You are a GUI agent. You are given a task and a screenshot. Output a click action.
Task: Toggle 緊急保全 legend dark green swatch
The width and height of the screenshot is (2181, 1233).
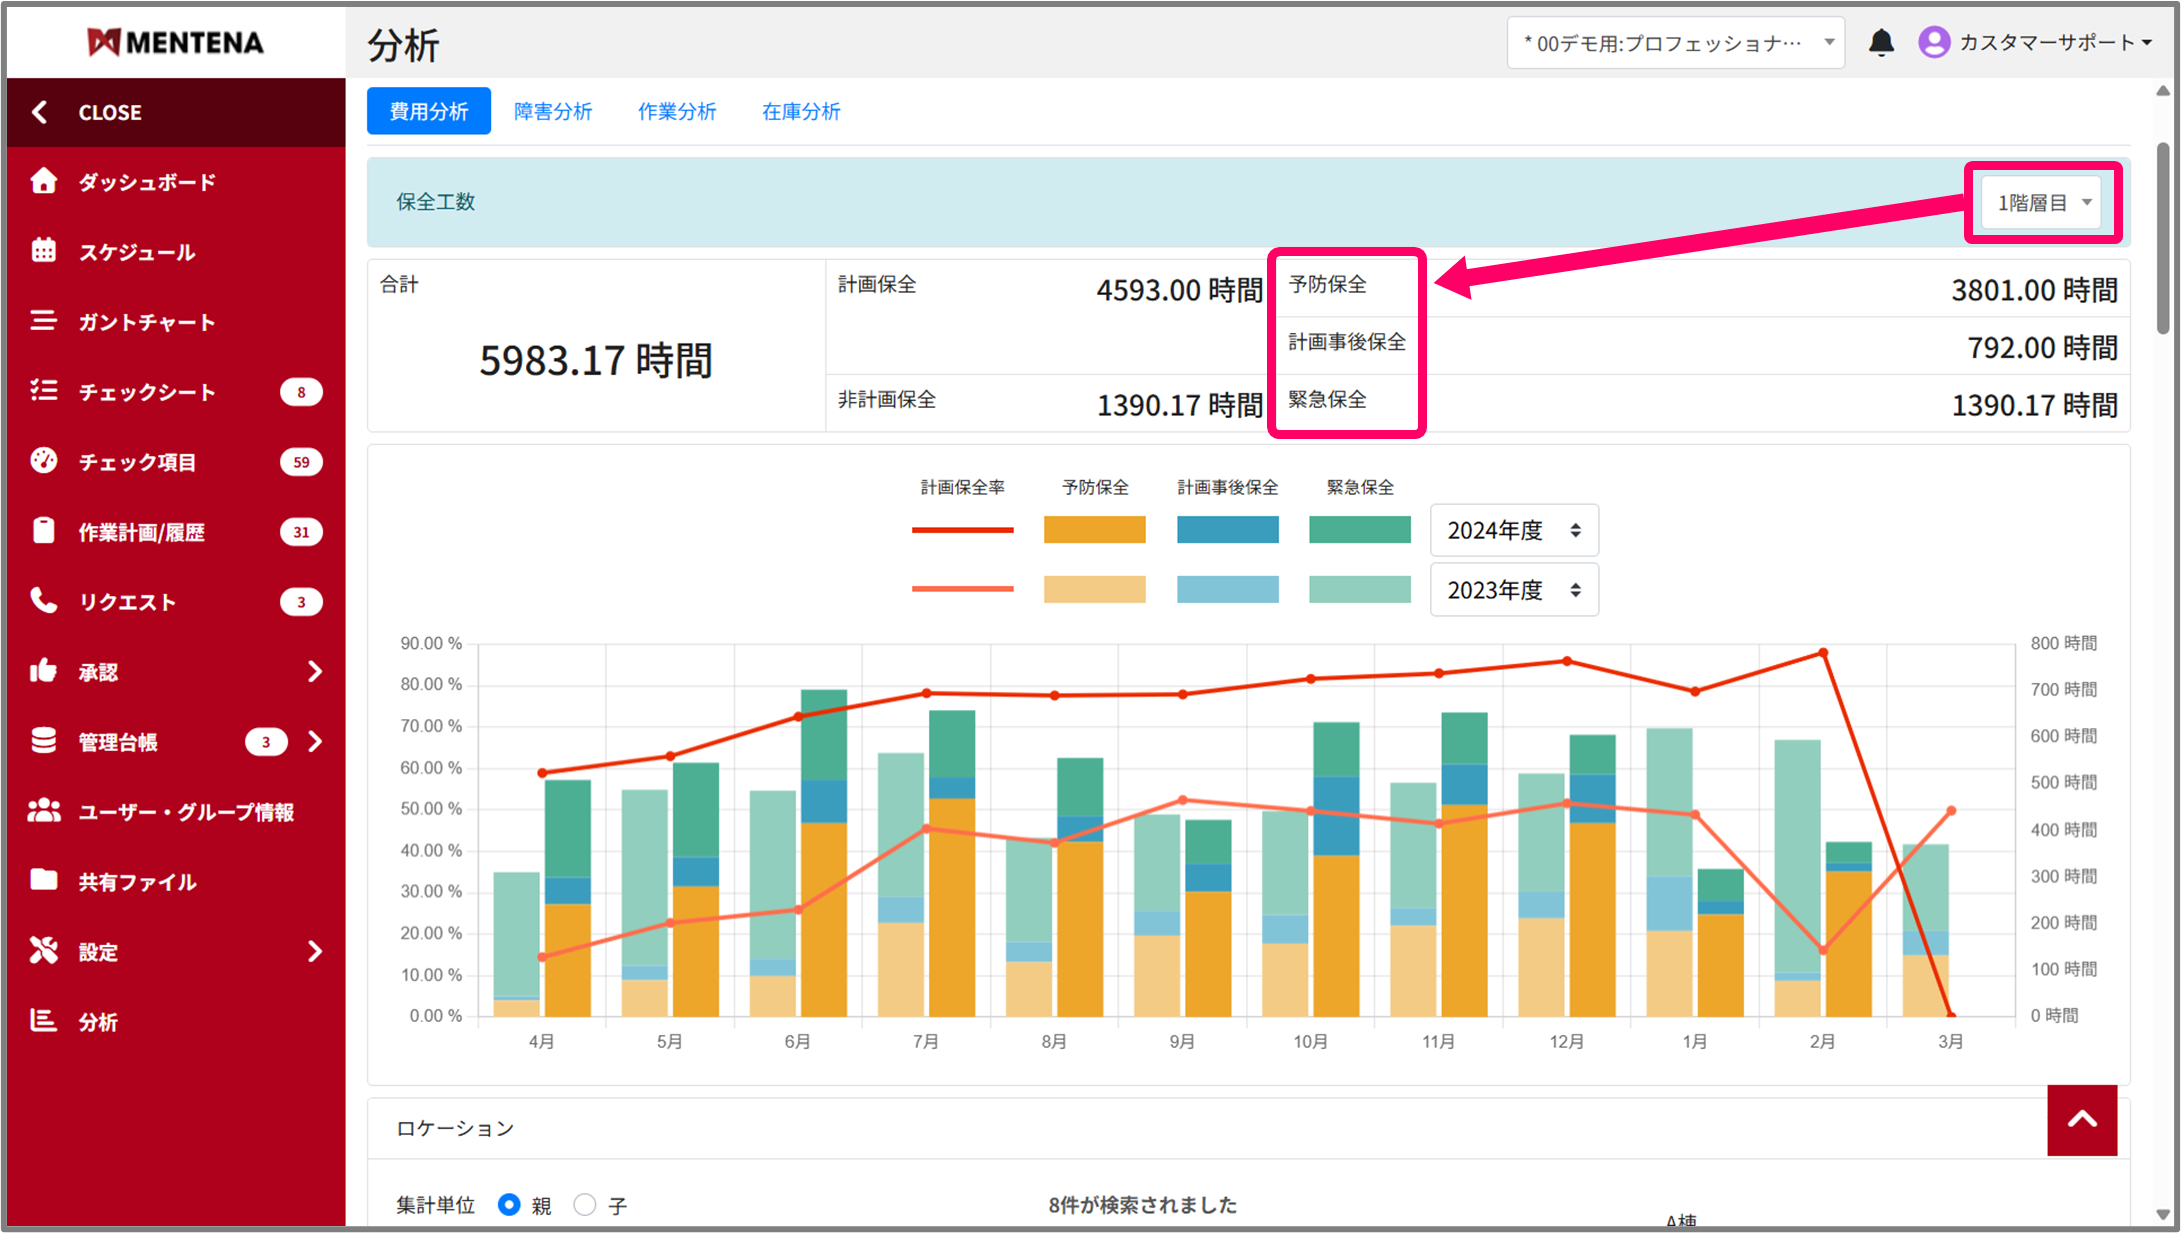pos(1359,530)
